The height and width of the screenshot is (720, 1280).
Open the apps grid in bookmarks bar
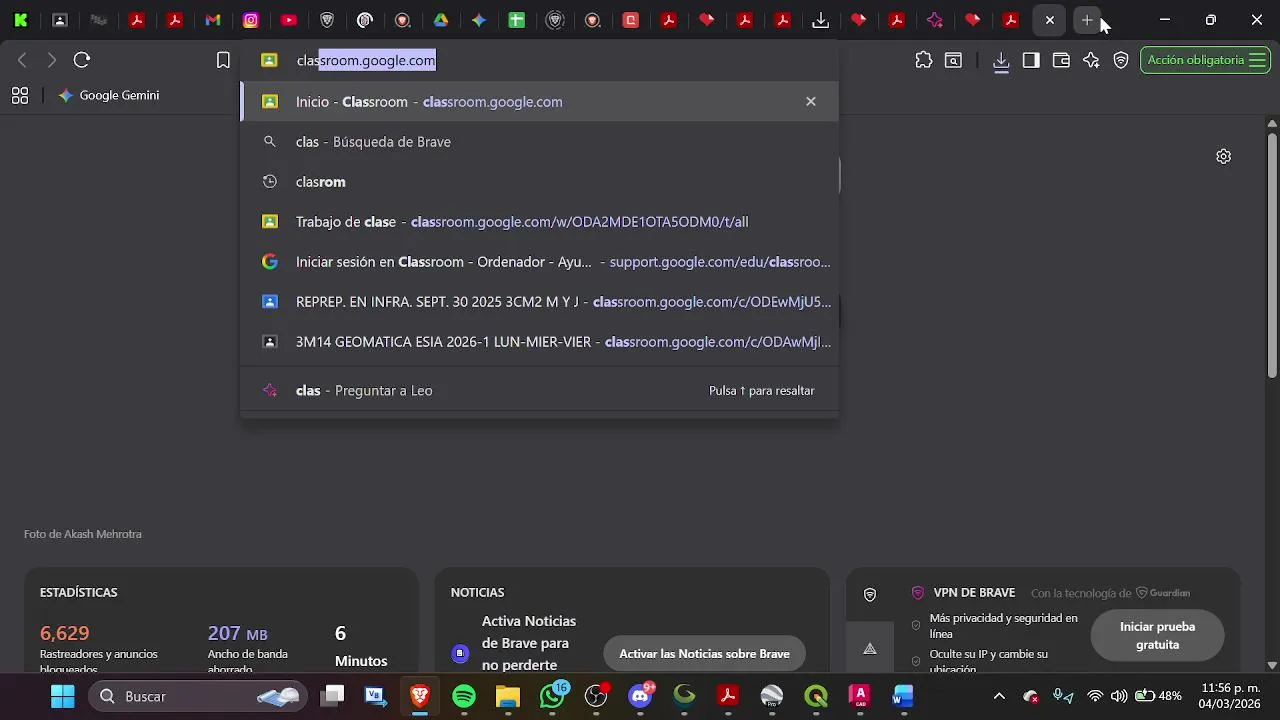click(20, 95)
